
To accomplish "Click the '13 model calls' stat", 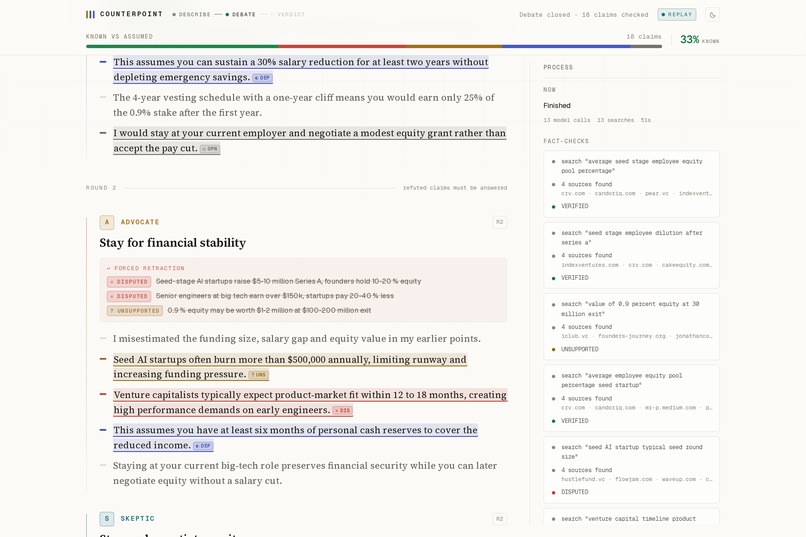I will (x=567, y=120).
